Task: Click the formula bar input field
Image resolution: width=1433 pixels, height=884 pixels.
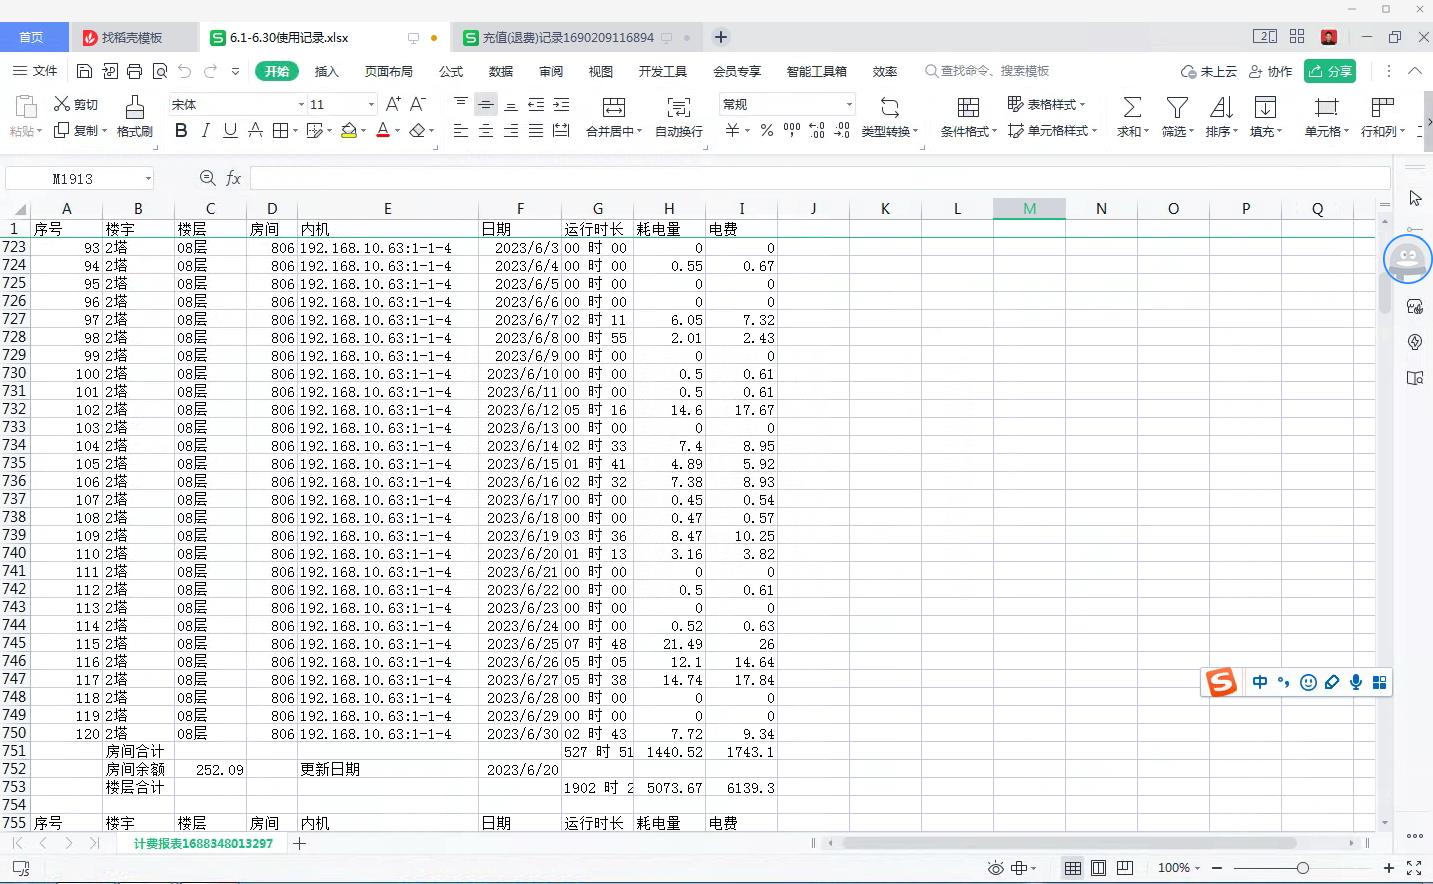Action: (820, 178)
